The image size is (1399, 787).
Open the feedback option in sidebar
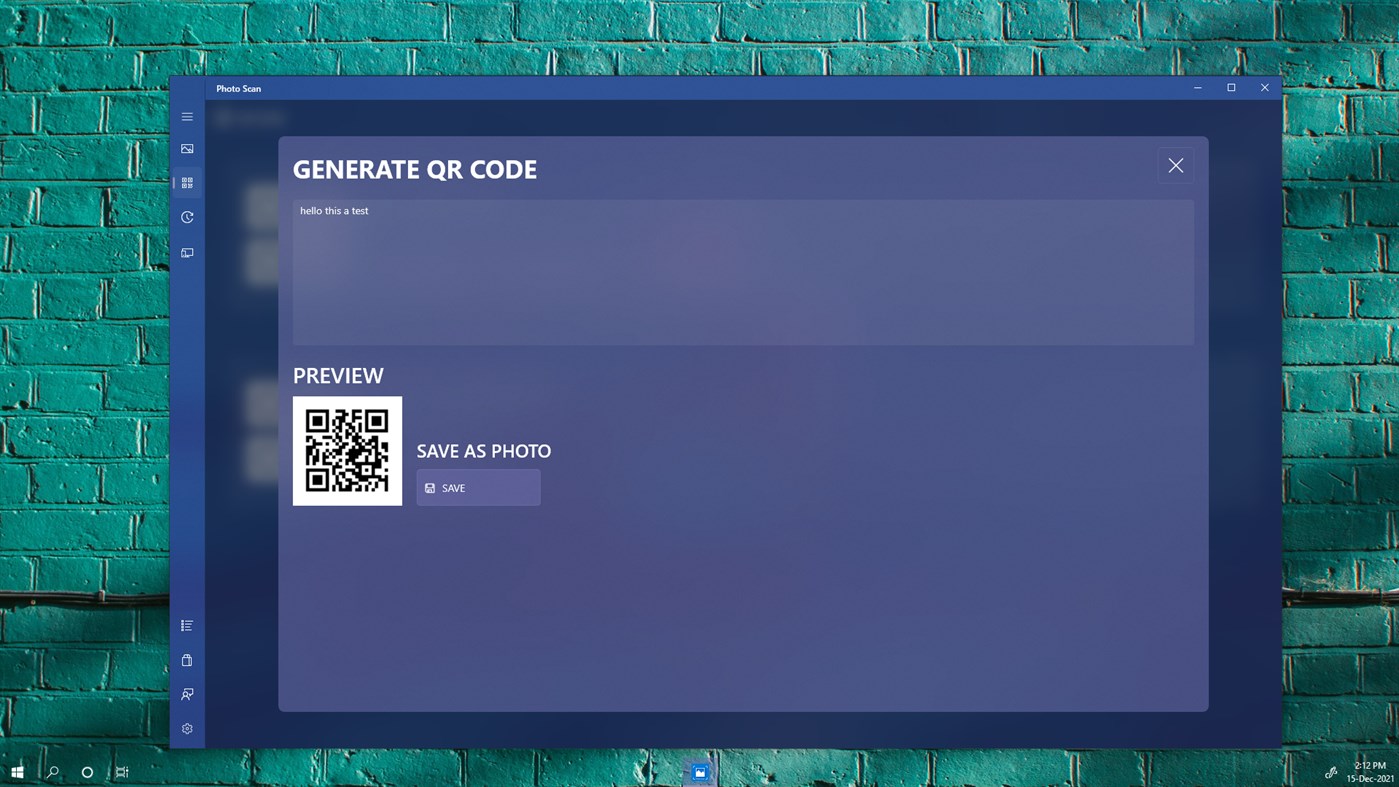[187, 694]
